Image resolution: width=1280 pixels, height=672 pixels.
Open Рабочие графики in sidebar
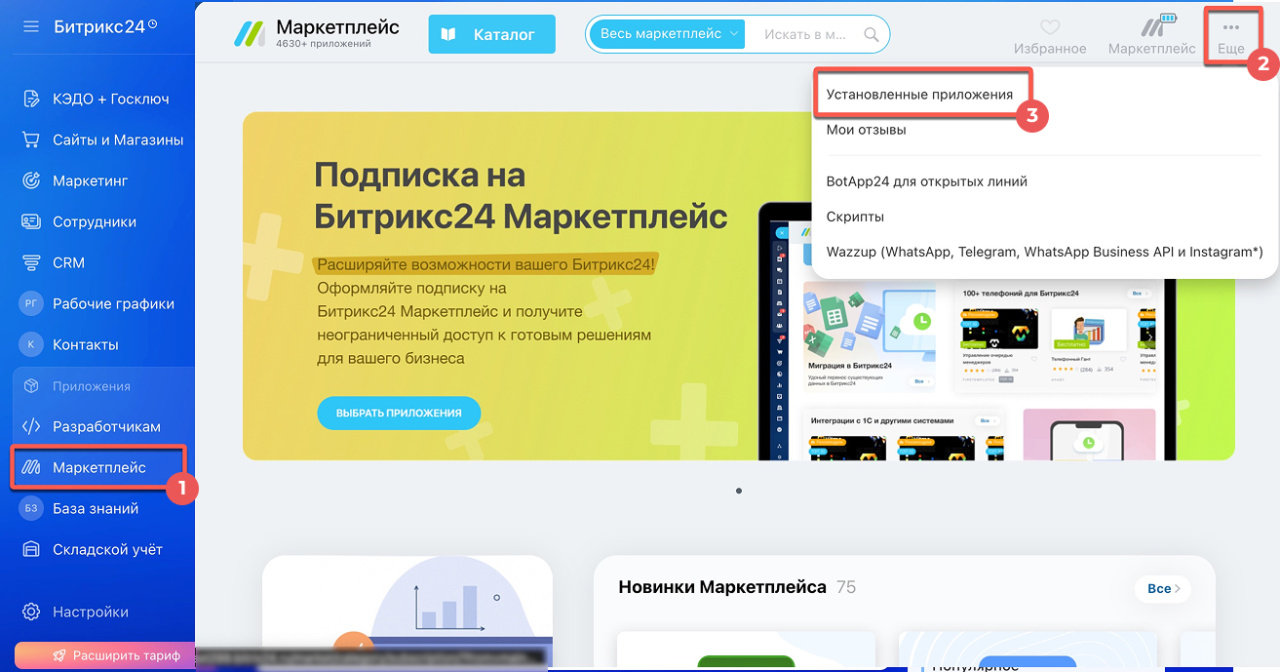113,304
